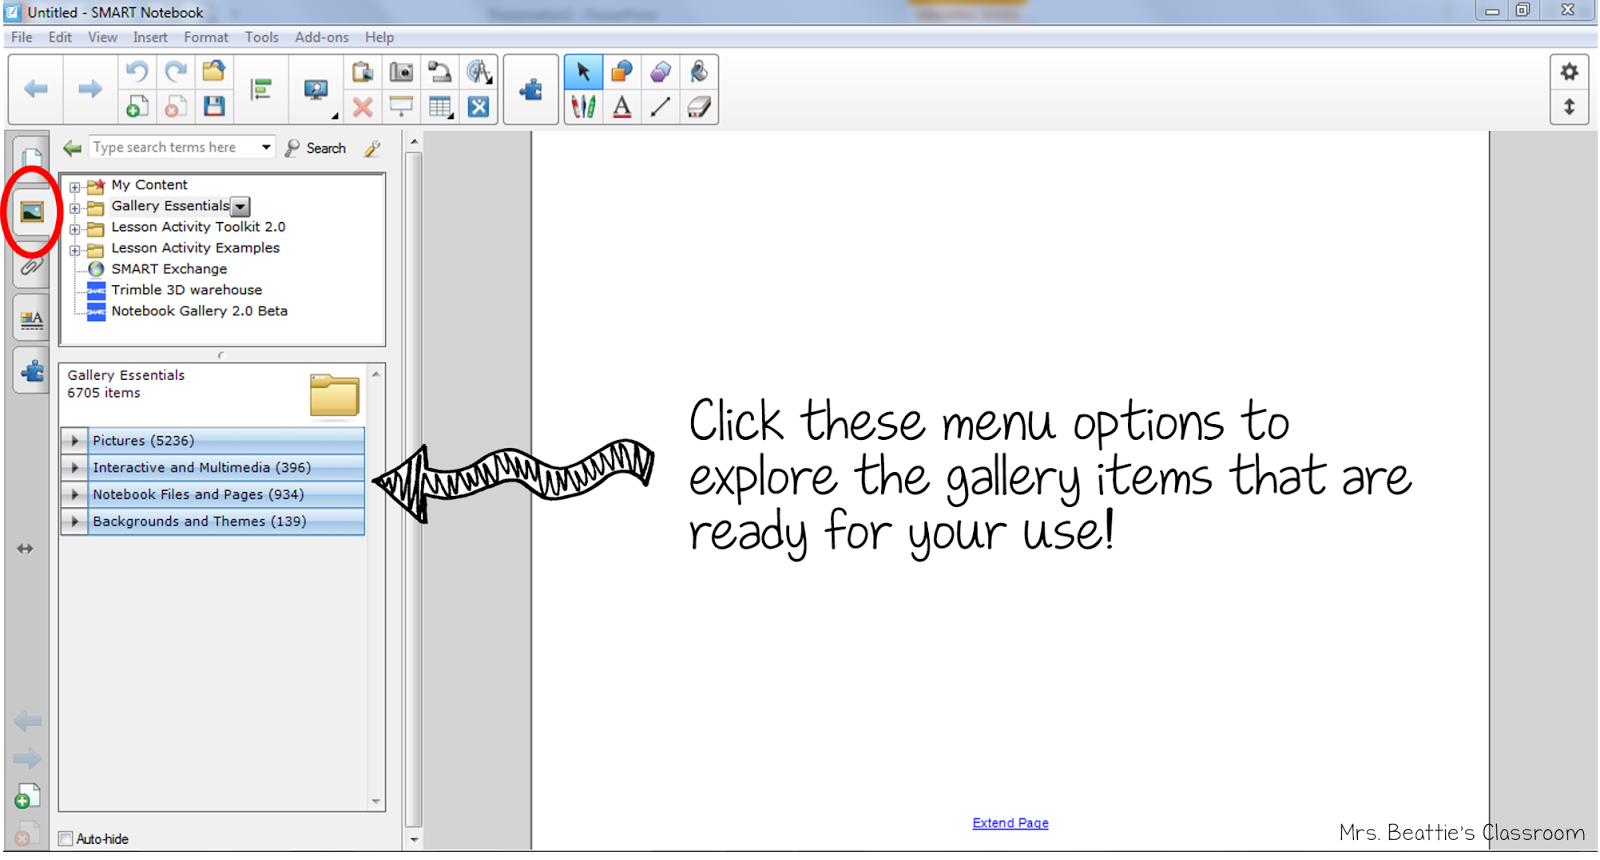Open the Page Sorter side tab

[x=32, y=158]
